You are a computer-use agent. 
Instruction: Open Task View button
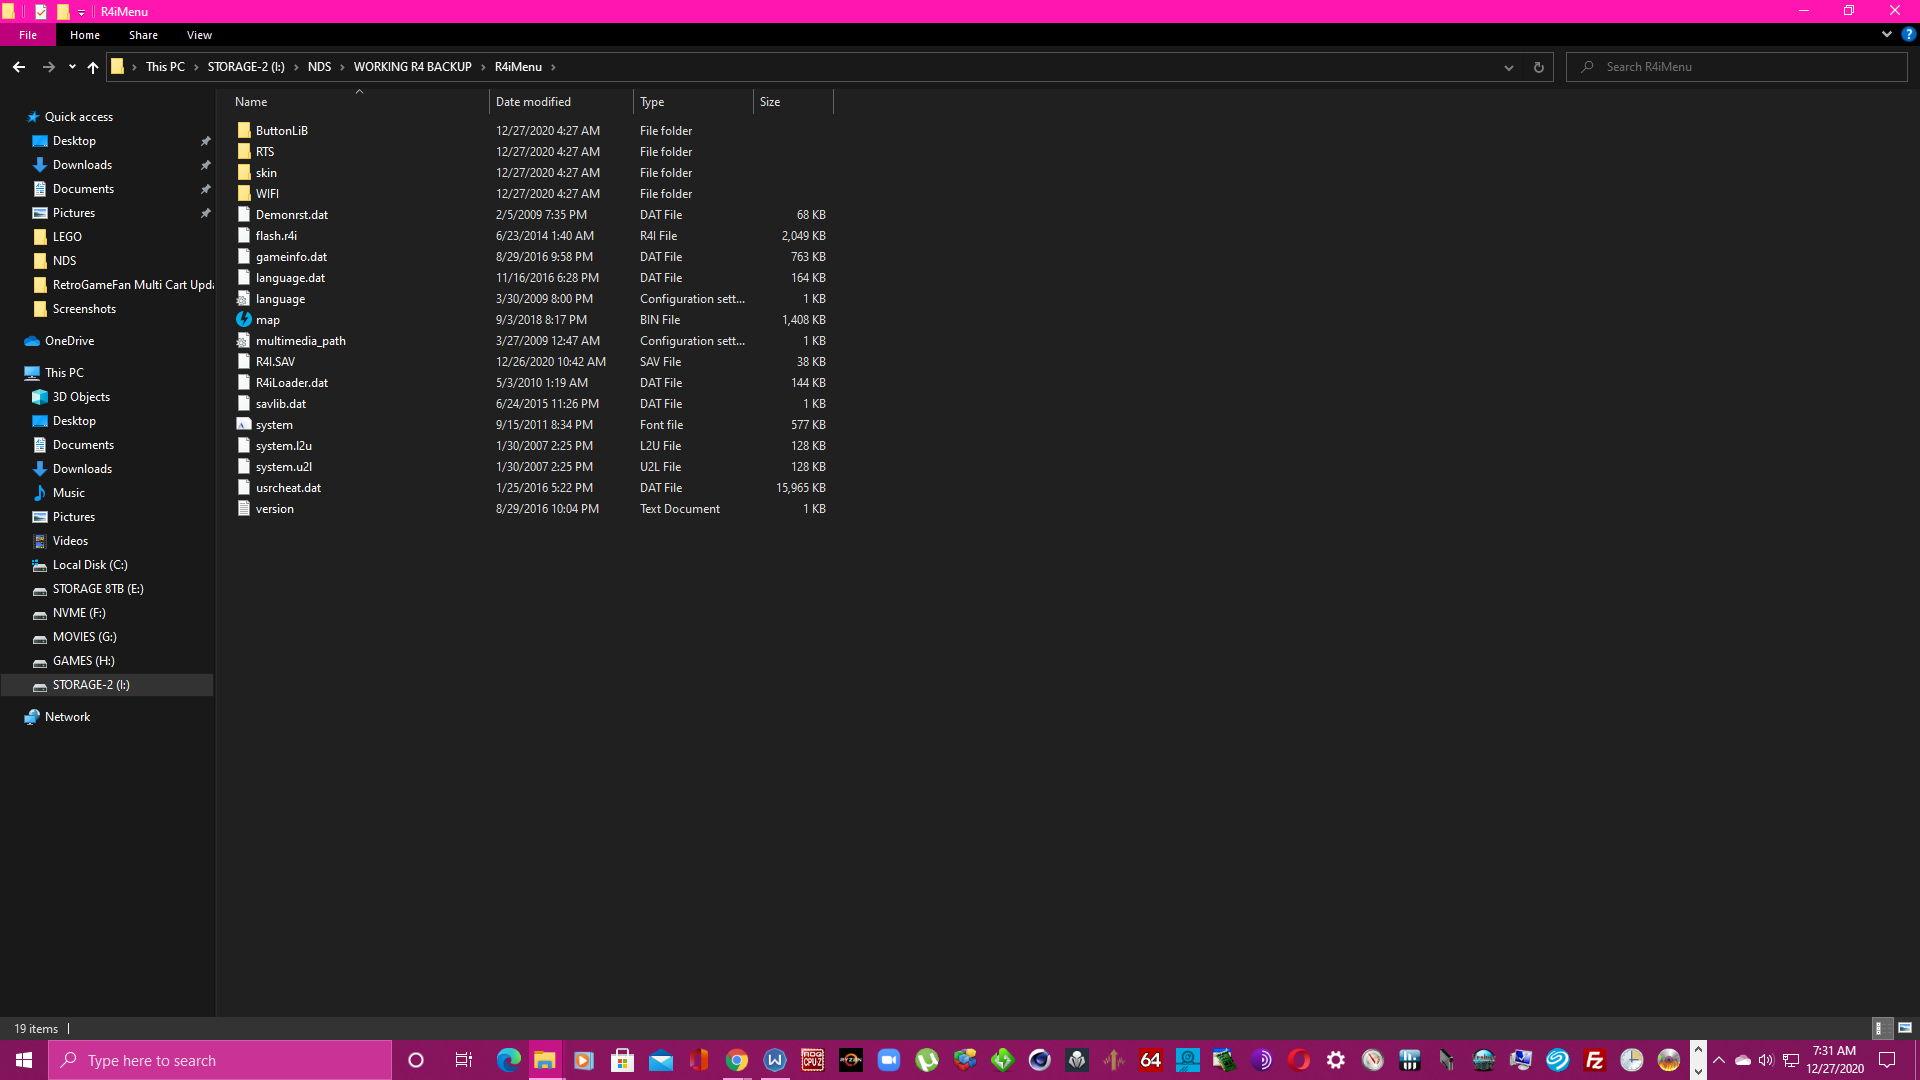pyautogui.click(x=463, y=1060)
